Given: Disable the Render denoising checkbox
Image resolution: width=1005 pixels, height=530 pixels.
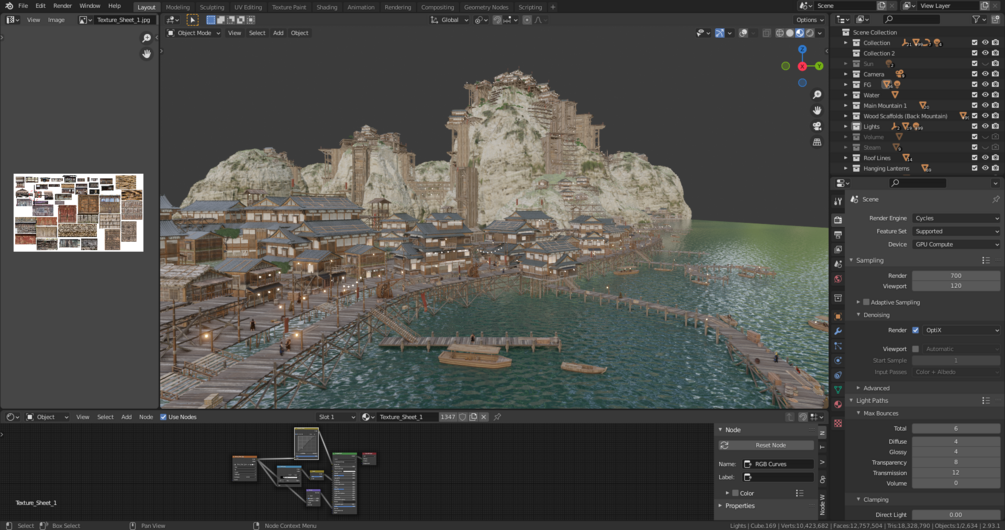Looking at the screenshot, I should [915, 330].
